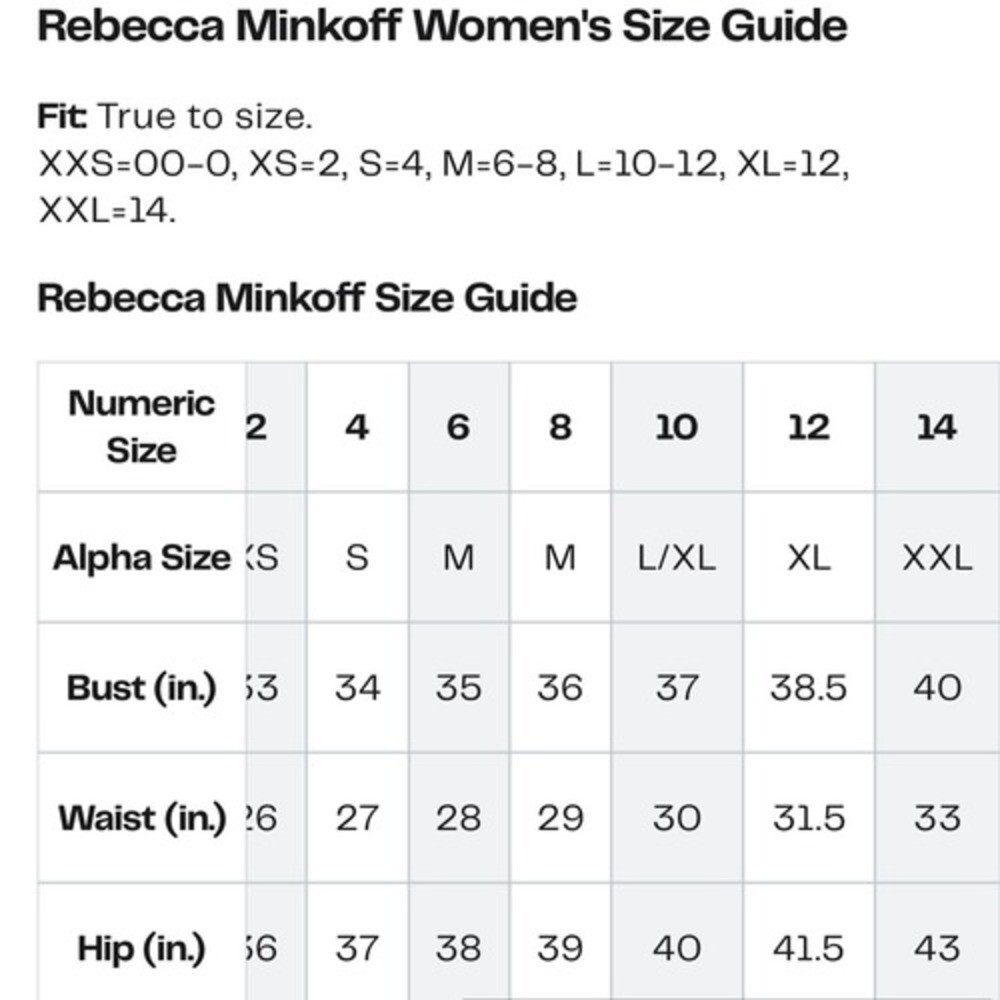Click the 43 hip measurement cell
The width and height of the screenshot is (1000, 1000).
coord(937,943)
